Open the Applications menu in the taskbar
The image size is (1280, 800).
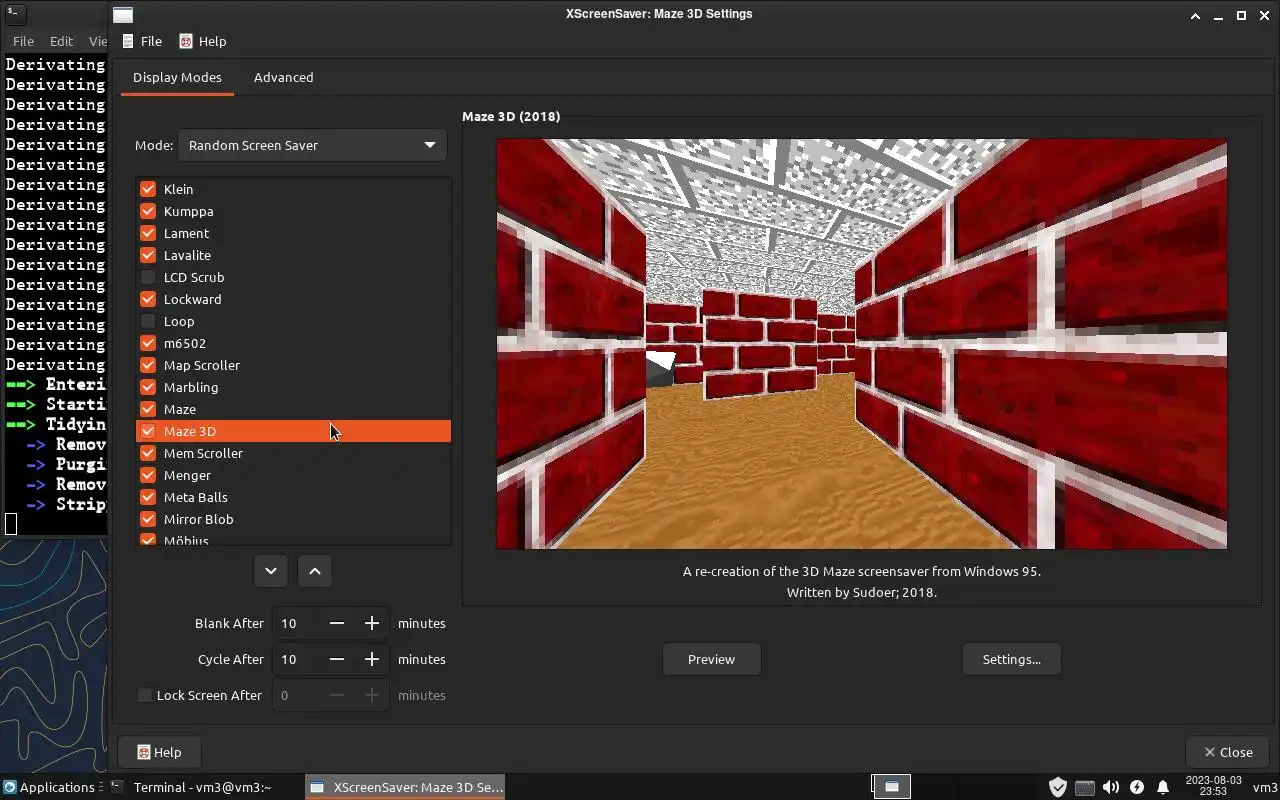48,787
